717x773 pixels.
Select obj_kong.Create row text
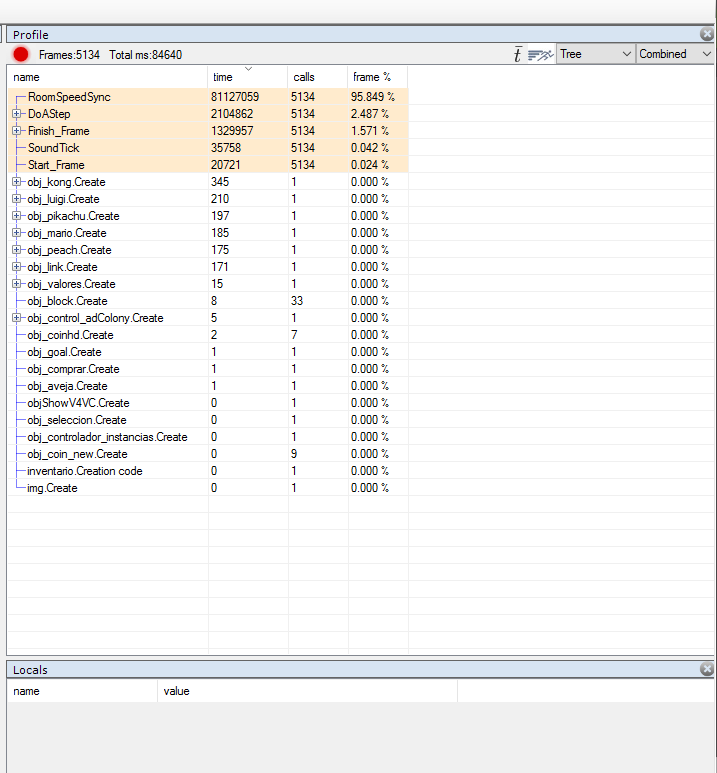(x=67, y=182)
